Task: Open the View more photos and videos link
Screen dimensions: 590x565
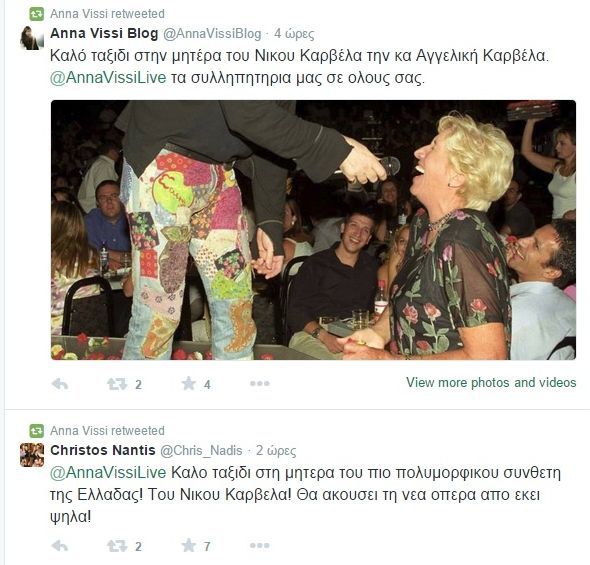Action: pyautogui.click(x=491, y=383)
